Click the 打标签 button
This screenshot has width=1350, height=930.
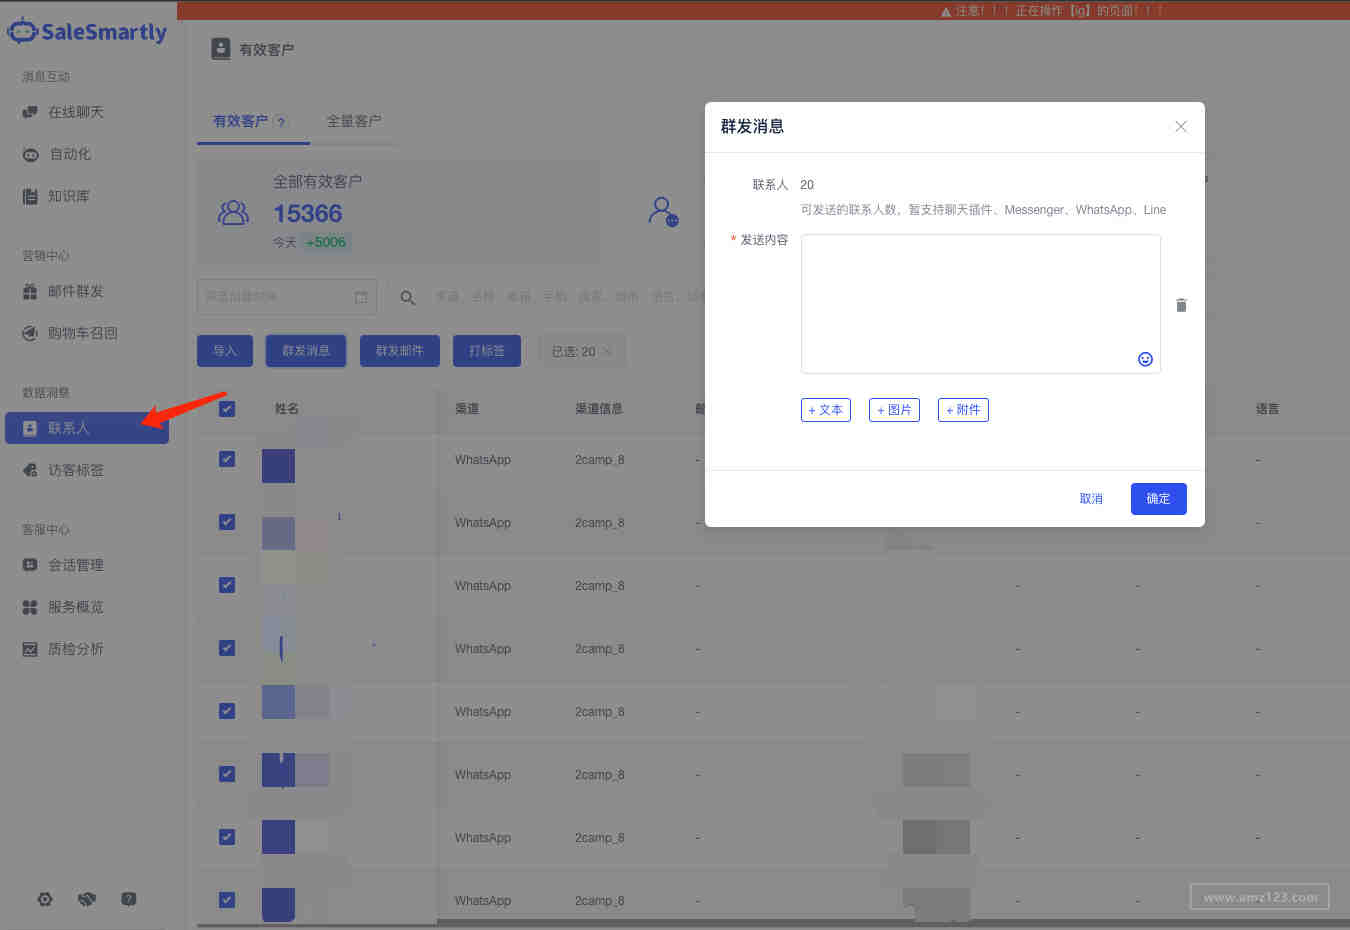coord(487,351)
